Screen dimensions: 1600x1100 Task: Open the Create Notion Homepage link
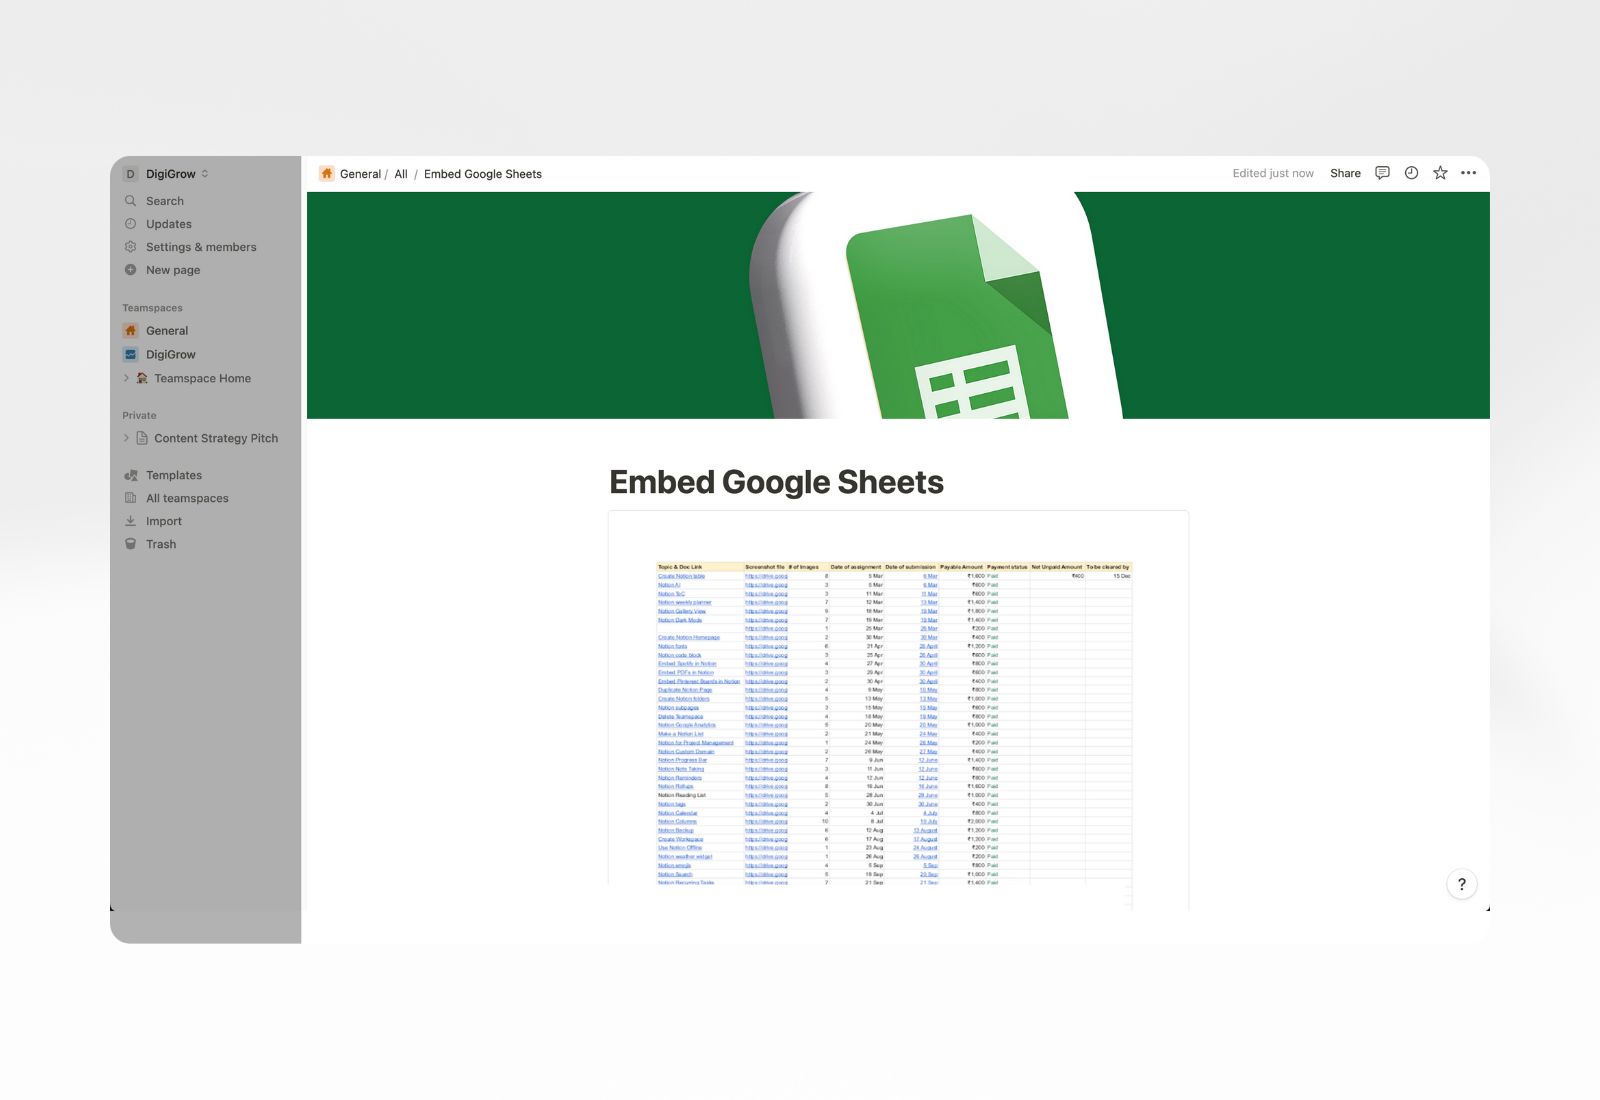[688, 638]
